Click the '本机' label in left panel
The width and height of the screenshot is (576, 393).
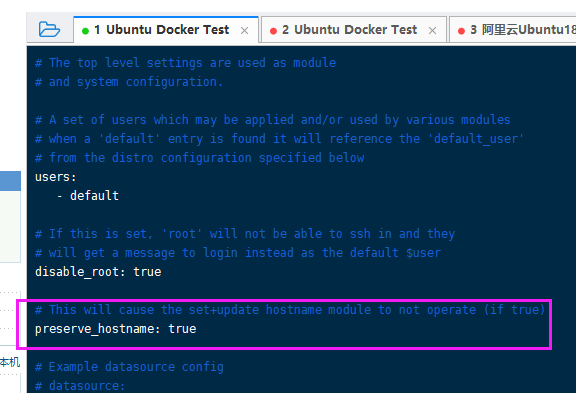(x=10, y=362)
